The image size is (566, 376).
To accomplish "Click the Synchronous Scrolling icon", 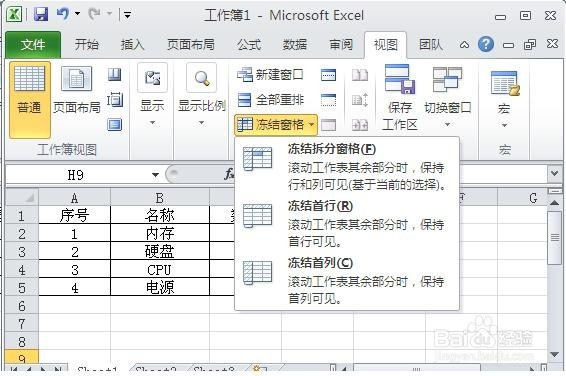I will point(360,100).
